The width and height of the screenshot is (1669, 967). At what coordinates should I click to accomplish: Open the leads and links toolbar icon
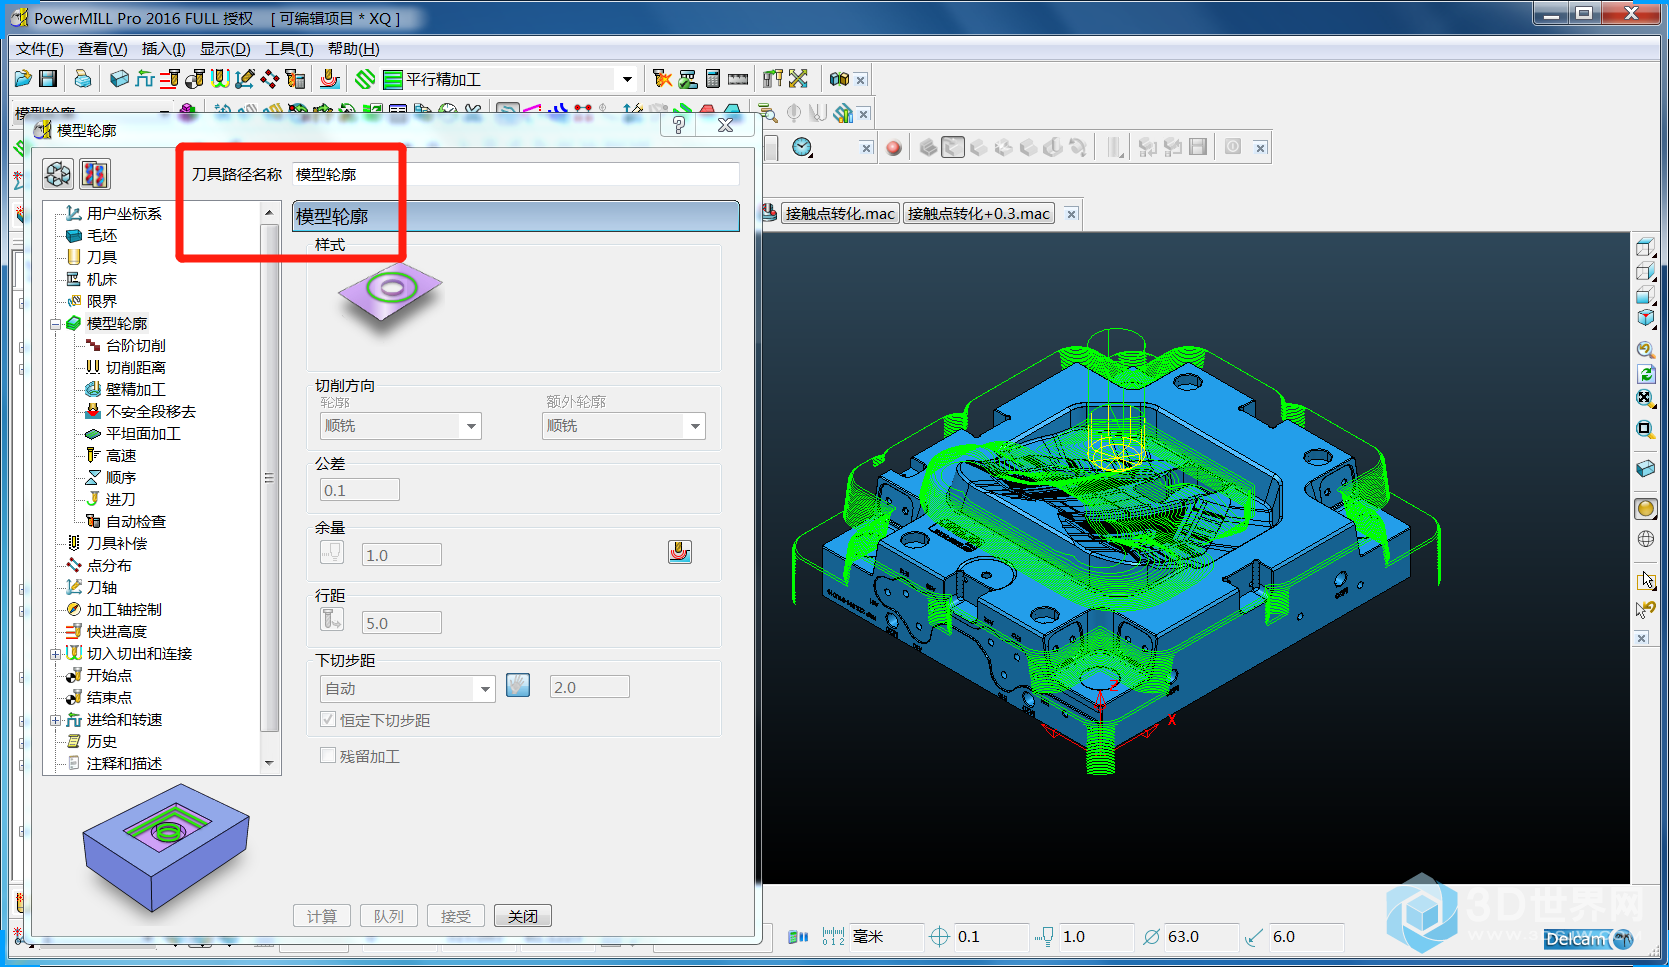pyautogui.click(x=220, y=79)
